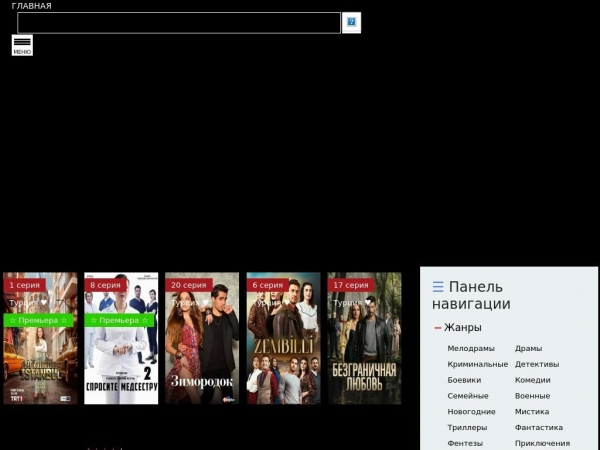Screen dimensions: 600x450
Task: Open the Зимородок series poster
Action: coord(202,338)
